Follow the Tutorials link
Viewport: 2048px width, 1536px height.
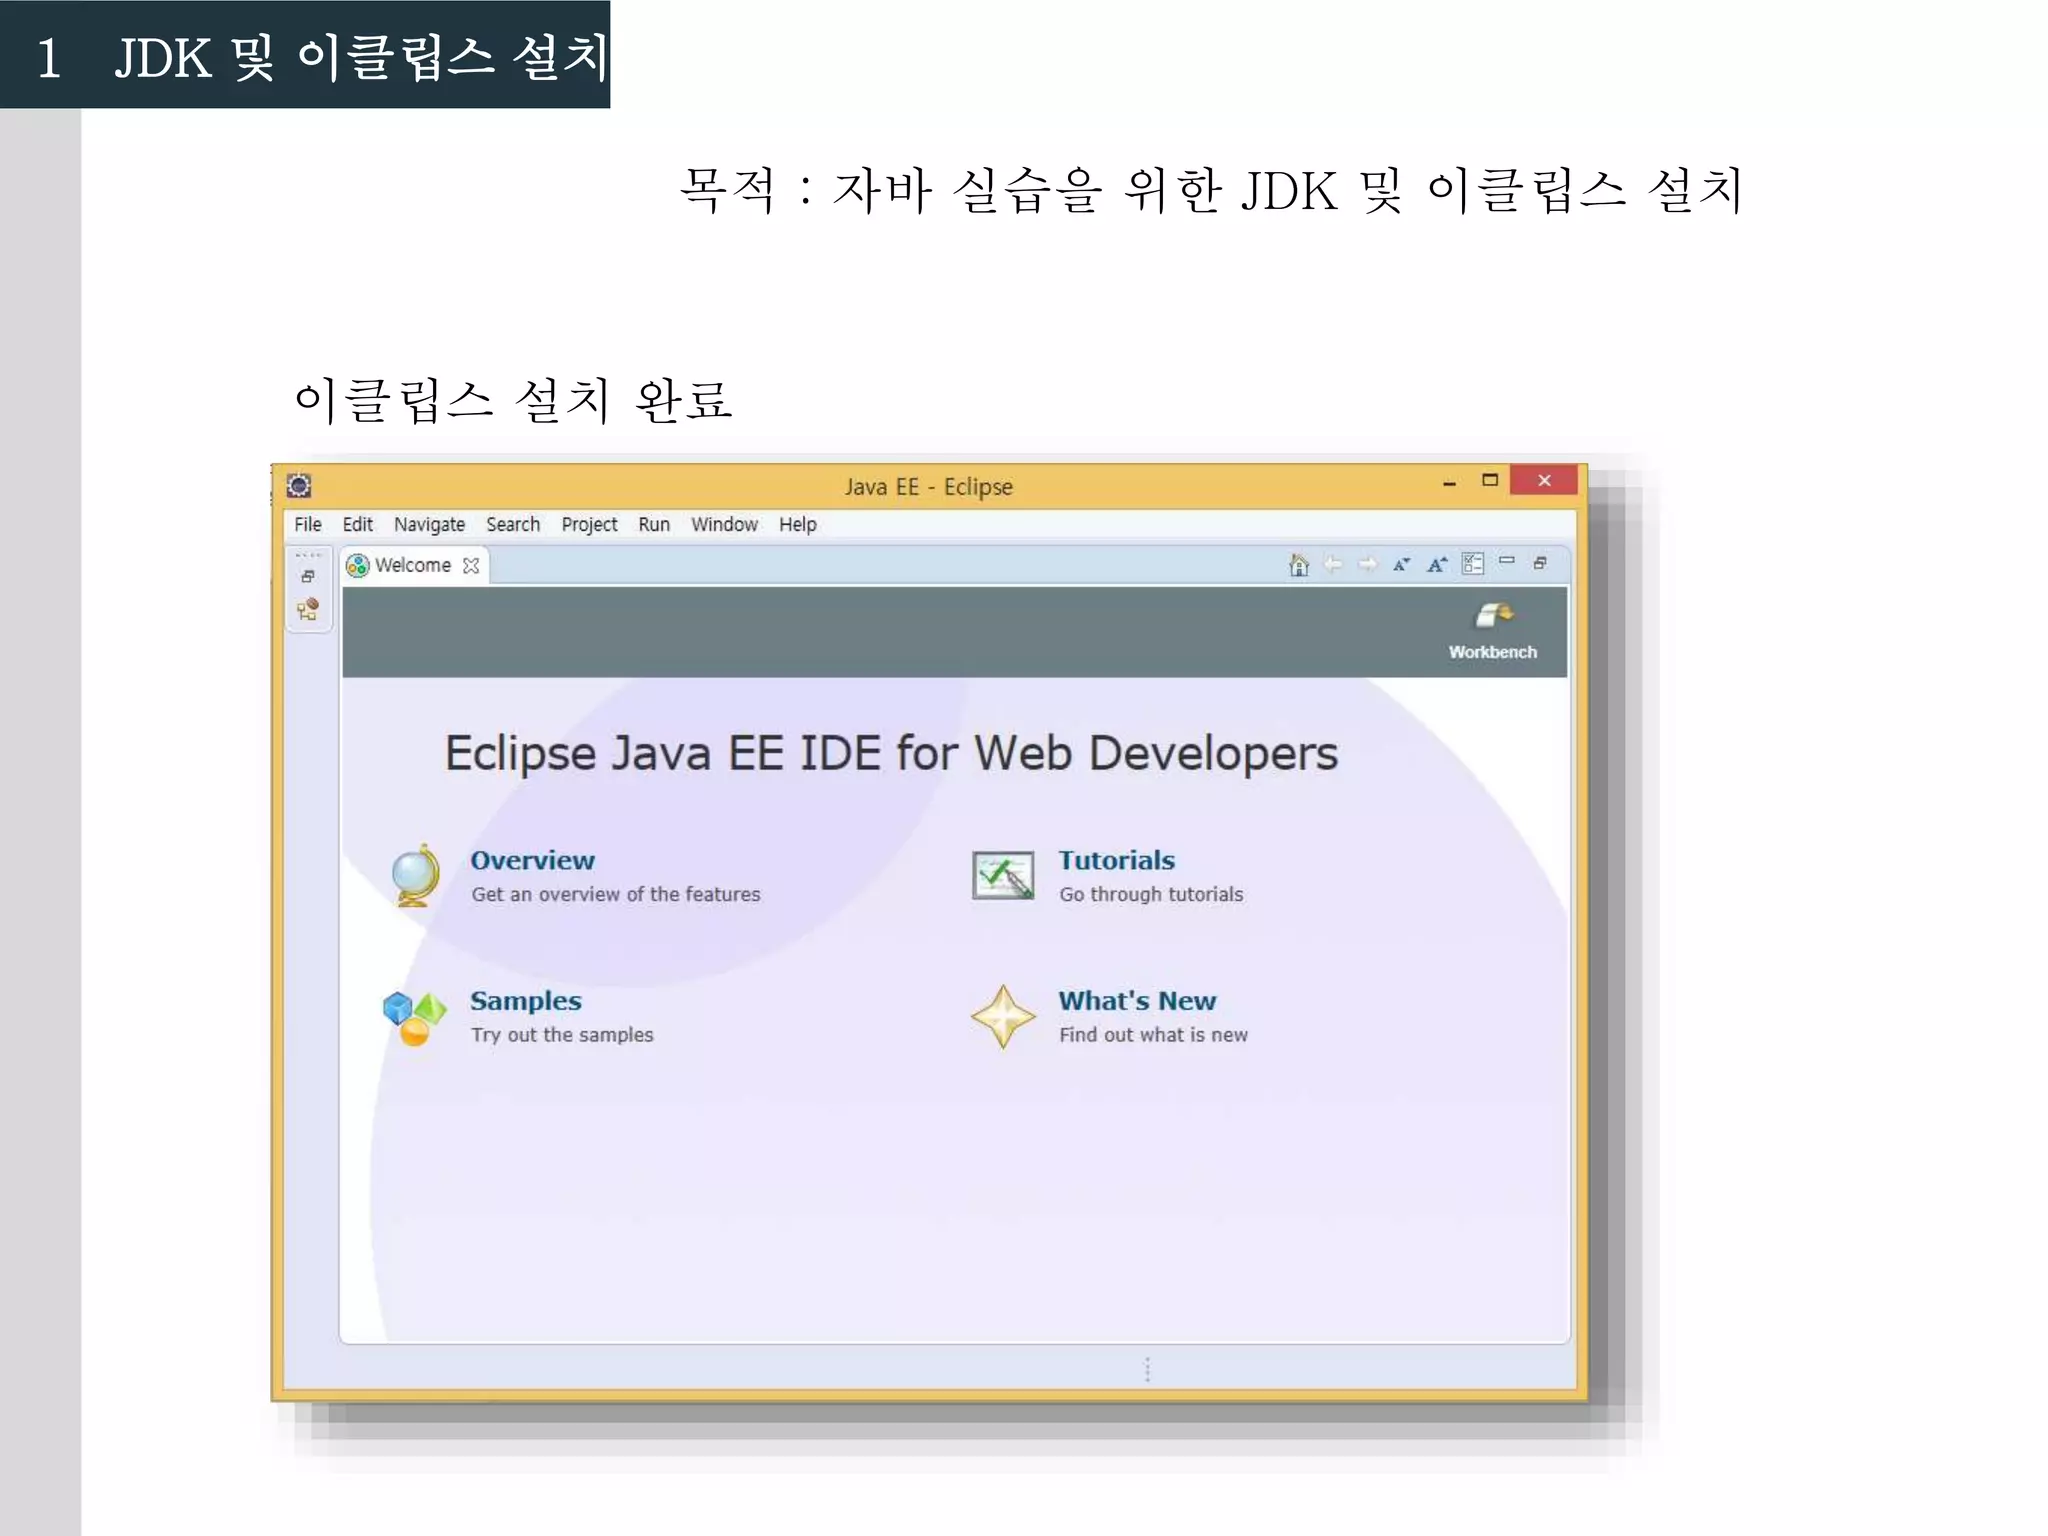pyautogui.click(x=1117, y=860)
